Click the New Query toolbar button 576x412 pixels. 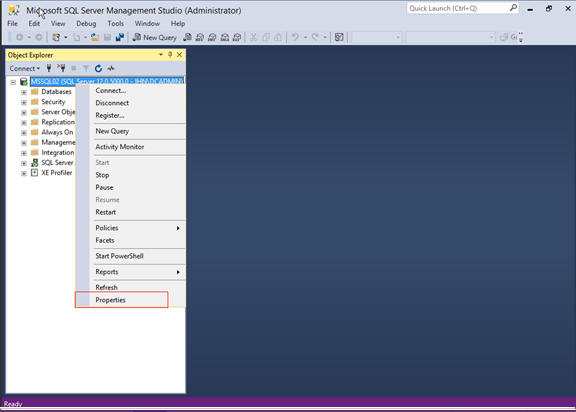click(x=155, y=37)
